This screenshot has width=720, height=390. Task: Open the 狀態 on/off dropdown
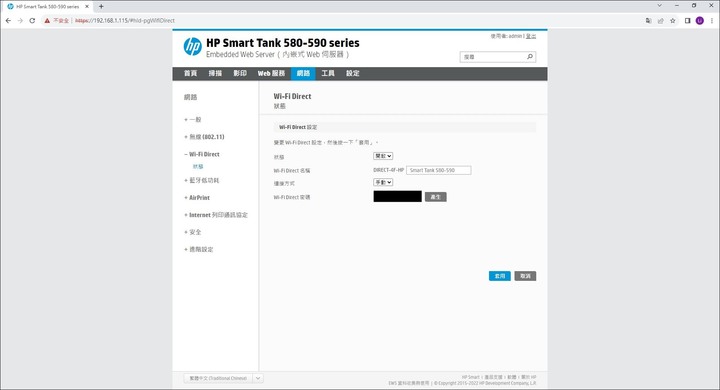point(383,156)
